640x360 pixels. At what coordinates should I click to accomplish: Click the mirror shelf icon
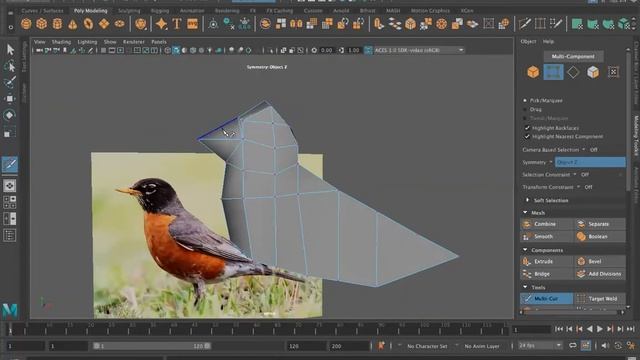point(296,24)
